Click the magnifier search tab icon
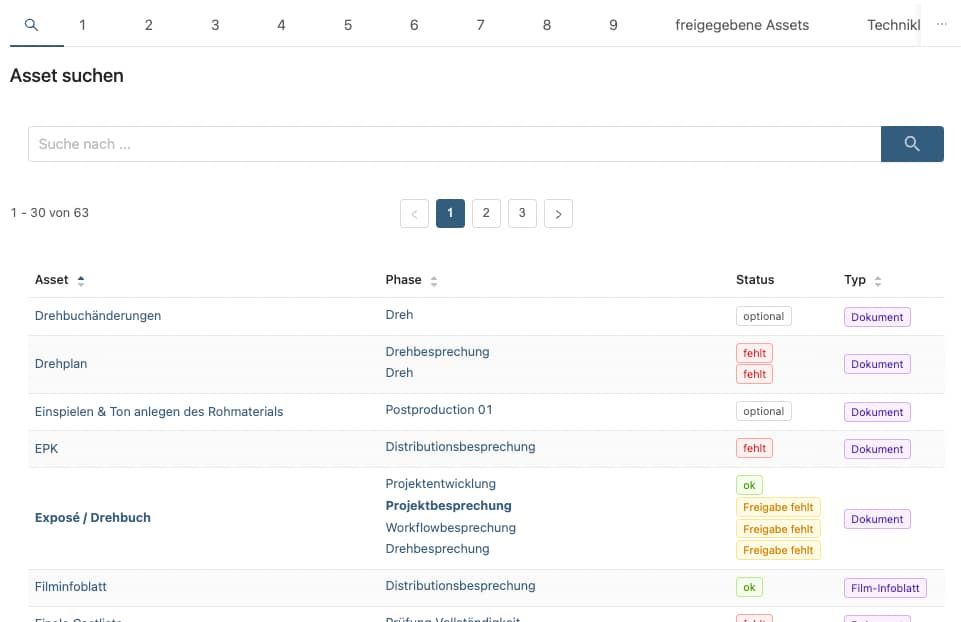The height and width of the screenshot is (622, 961). 31,25
